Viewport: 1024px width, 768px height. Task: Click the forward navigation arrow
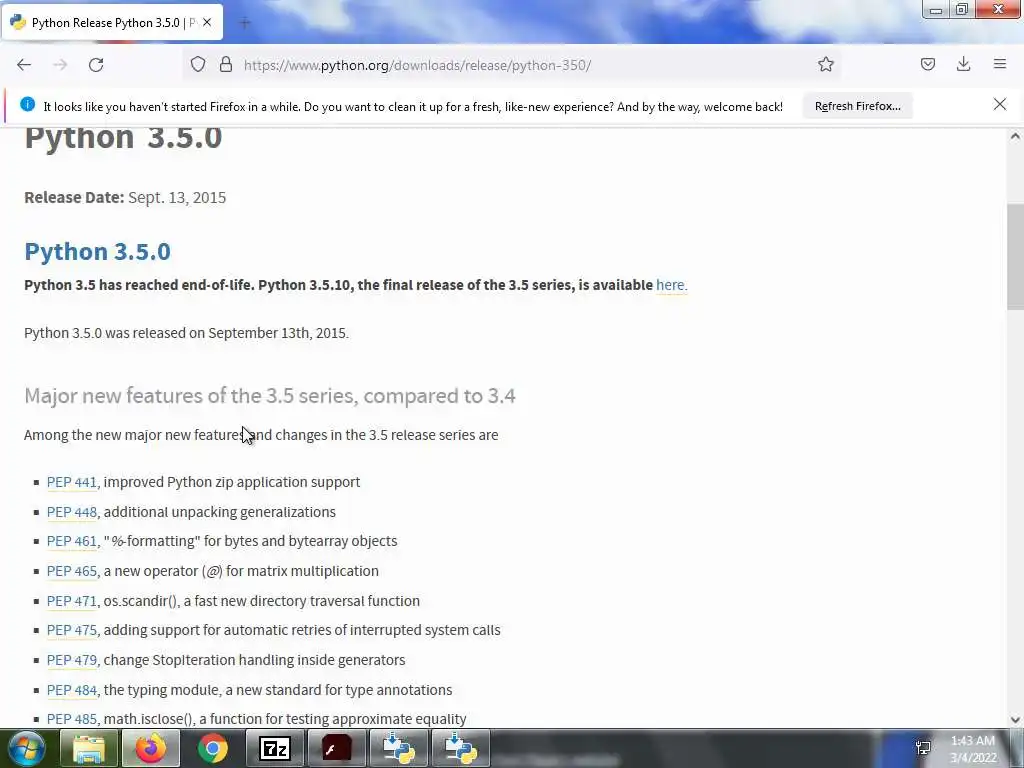pos(60,65)
